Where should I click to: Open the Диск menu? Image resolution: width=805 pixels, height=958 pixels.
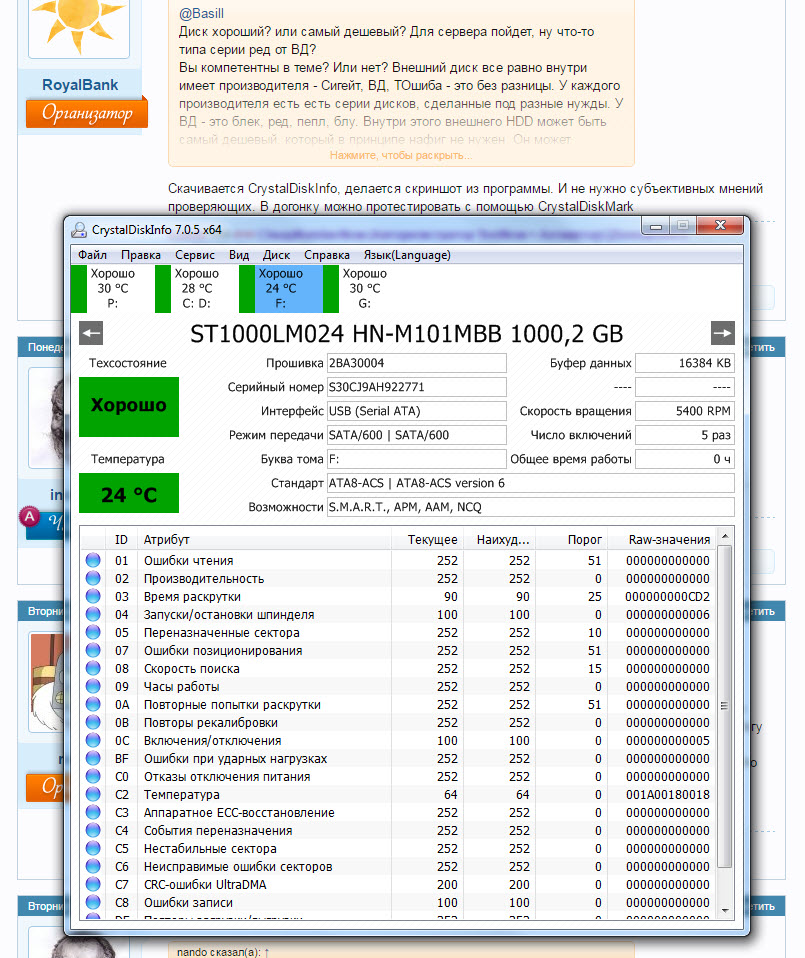point(275,255)
